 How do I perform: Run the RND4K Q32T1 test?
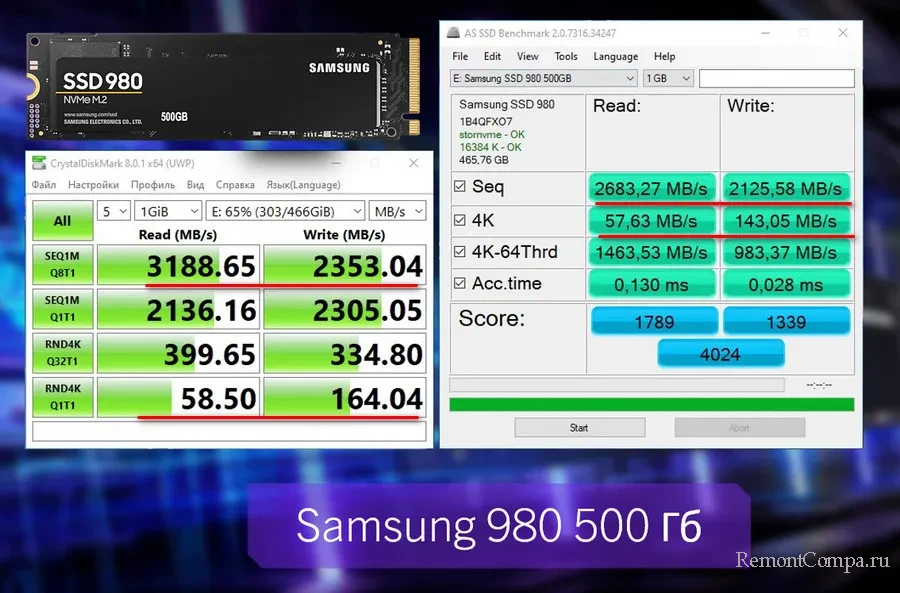tap(63, 353)
